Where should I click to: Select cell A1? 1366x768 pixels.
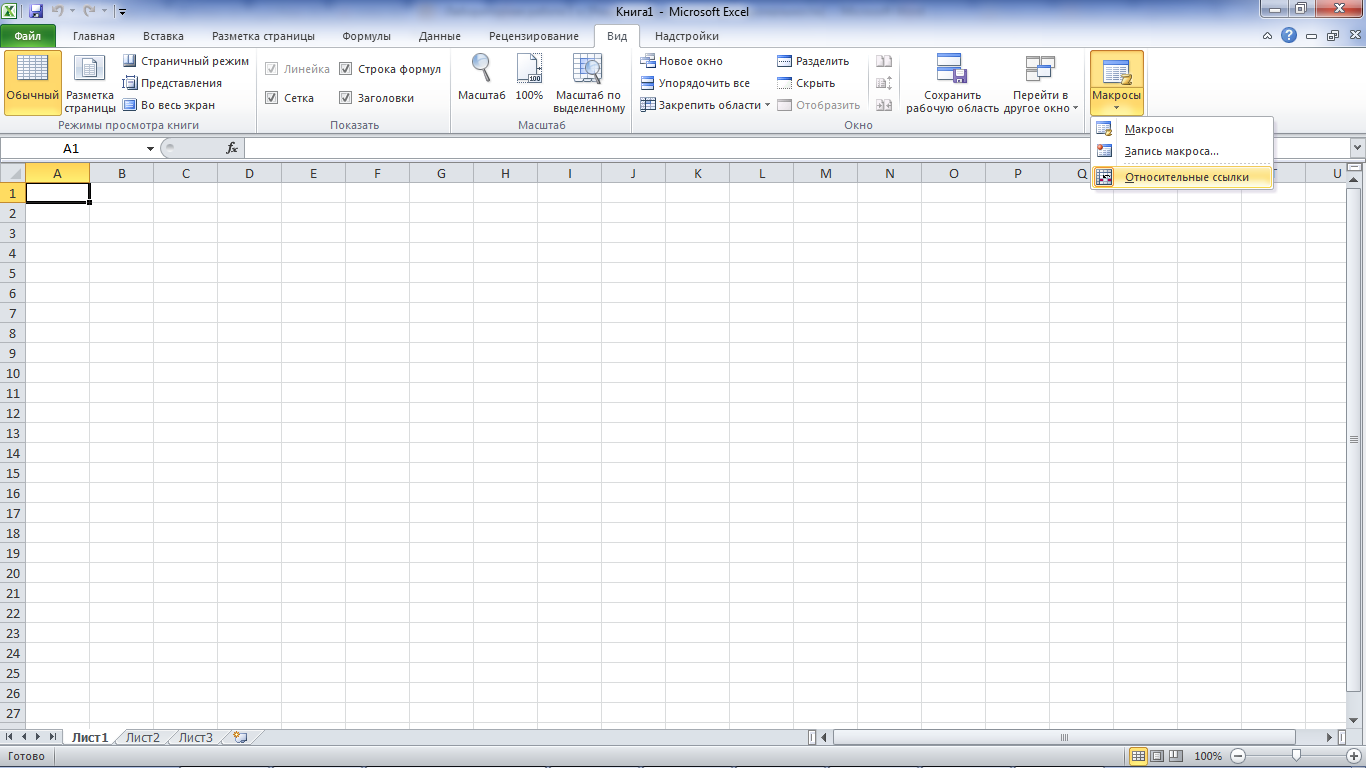click(57, 193)
